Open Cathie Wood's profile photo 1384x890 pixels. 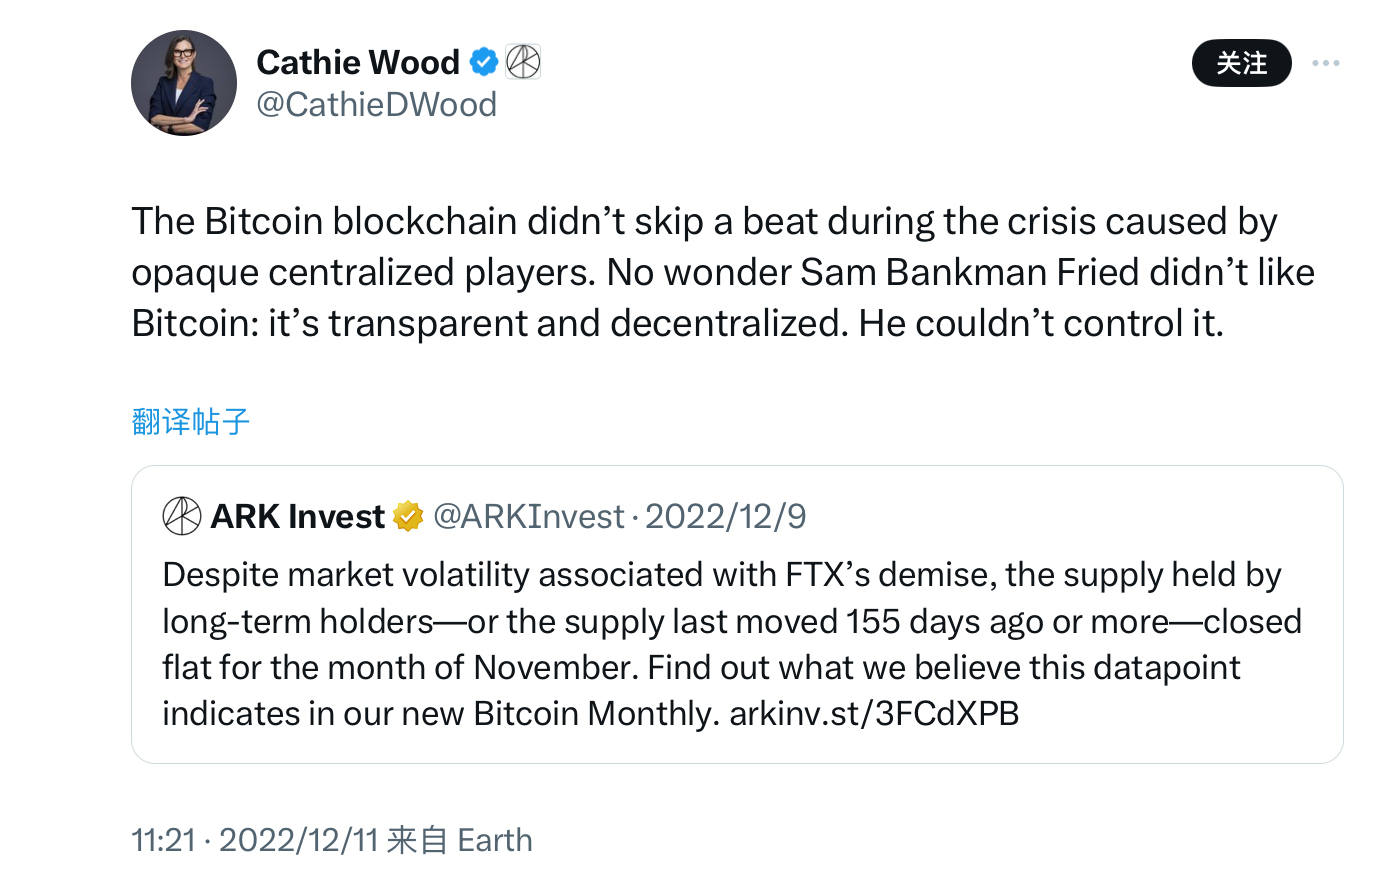click(184, 83)
